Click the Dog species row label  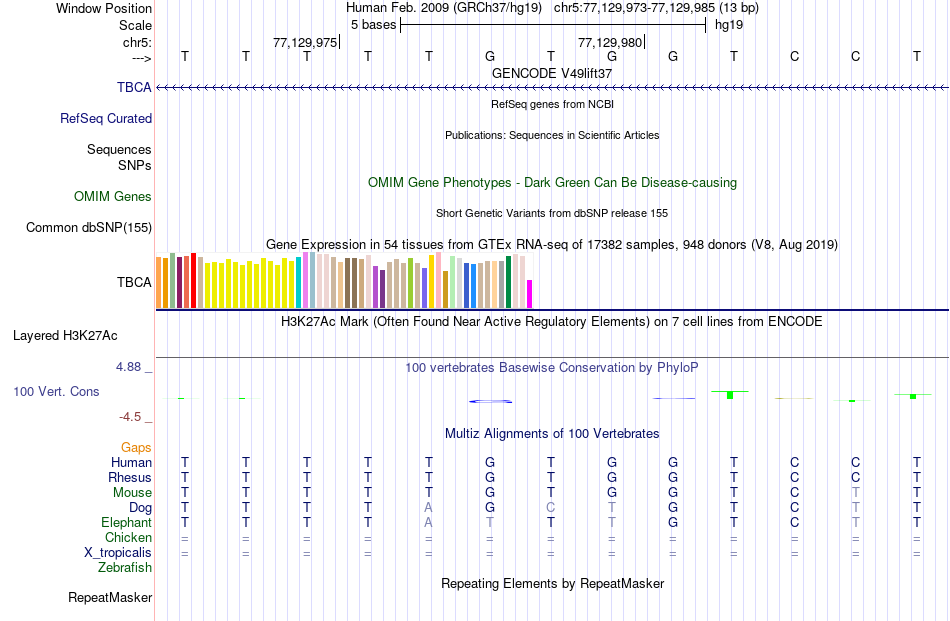tap(140, 508)
